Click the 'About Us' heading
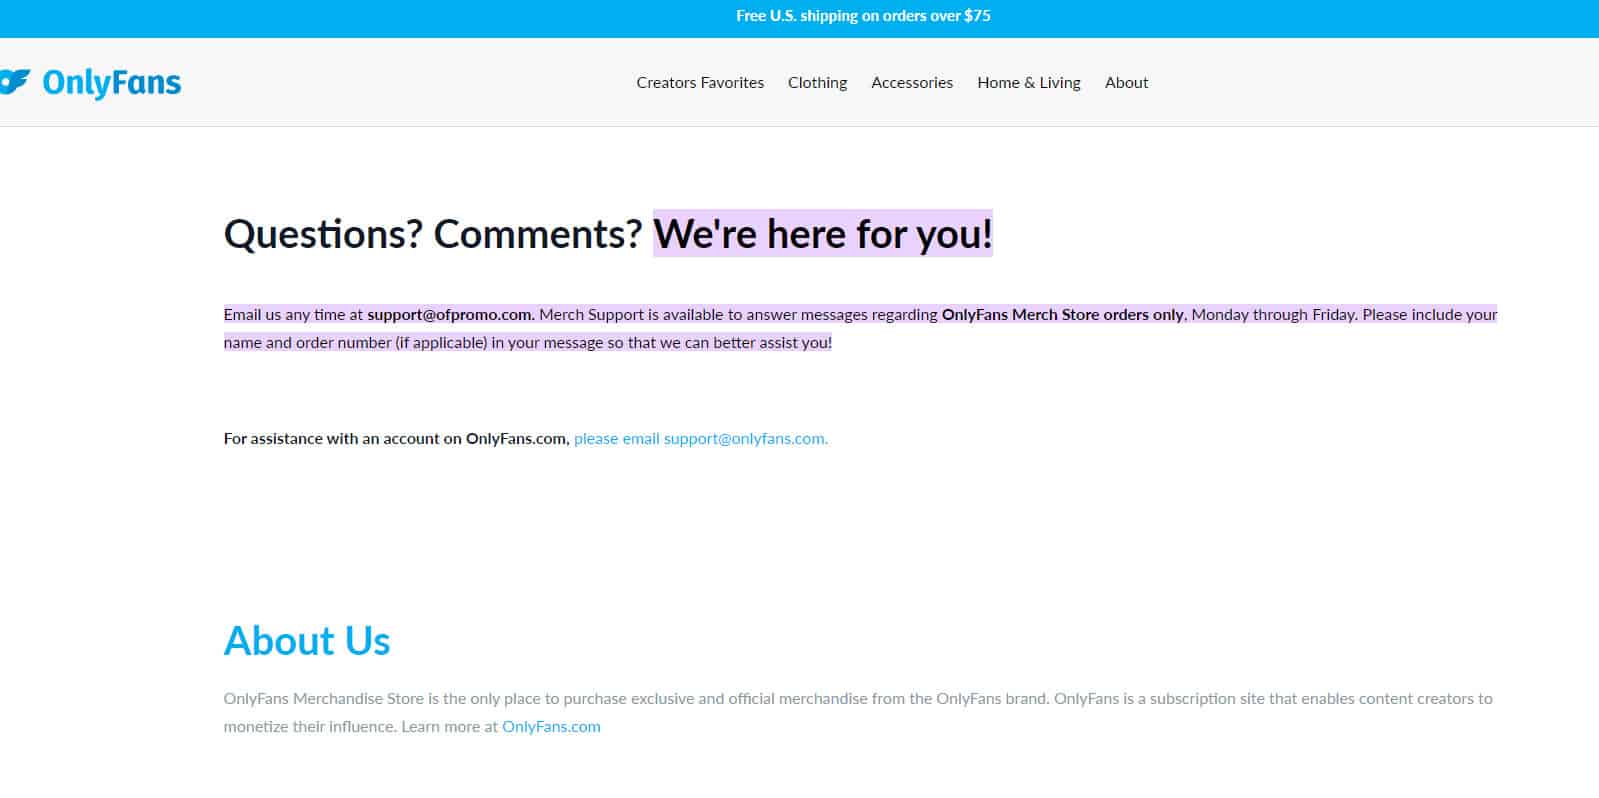Viewport: 1599px width, 798px height. (307, 641)
